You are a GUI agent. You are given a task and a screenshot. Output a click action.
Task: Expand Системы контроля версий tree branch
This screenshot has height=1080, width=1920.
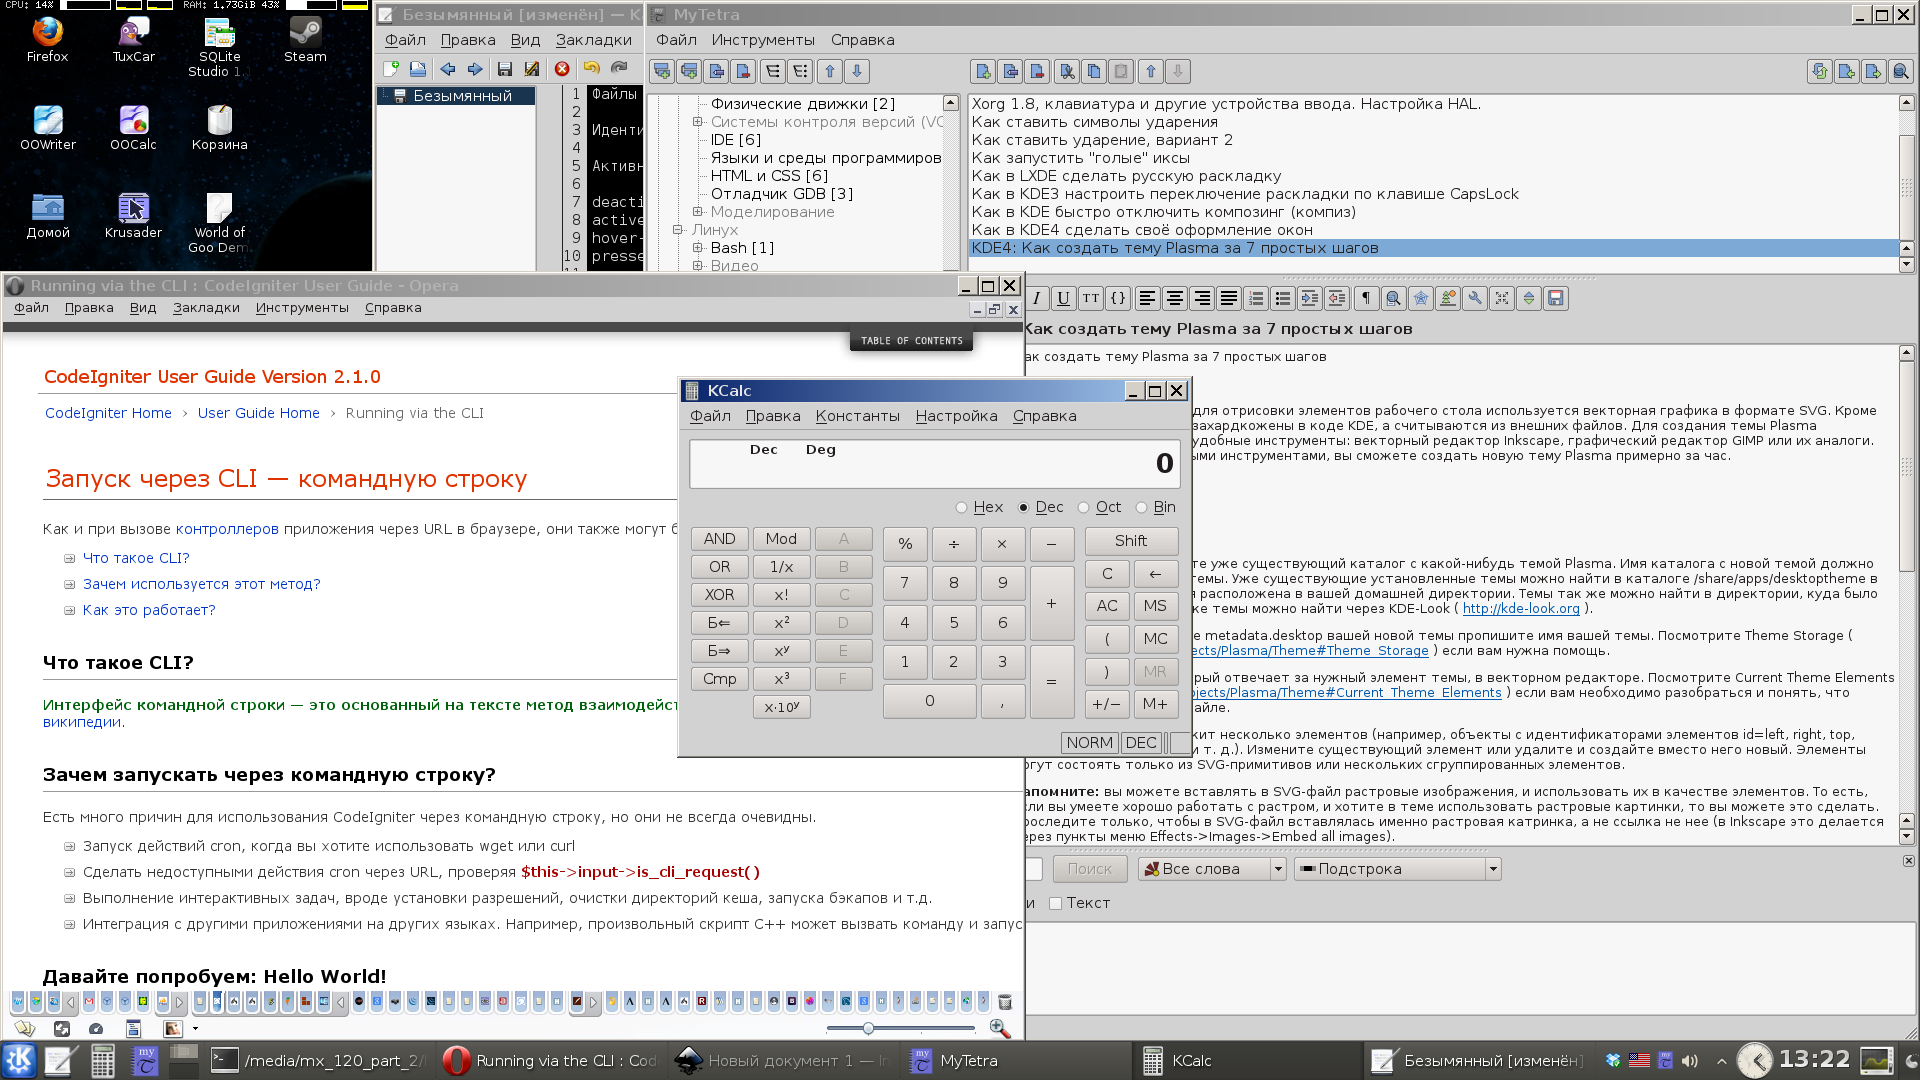698,122
